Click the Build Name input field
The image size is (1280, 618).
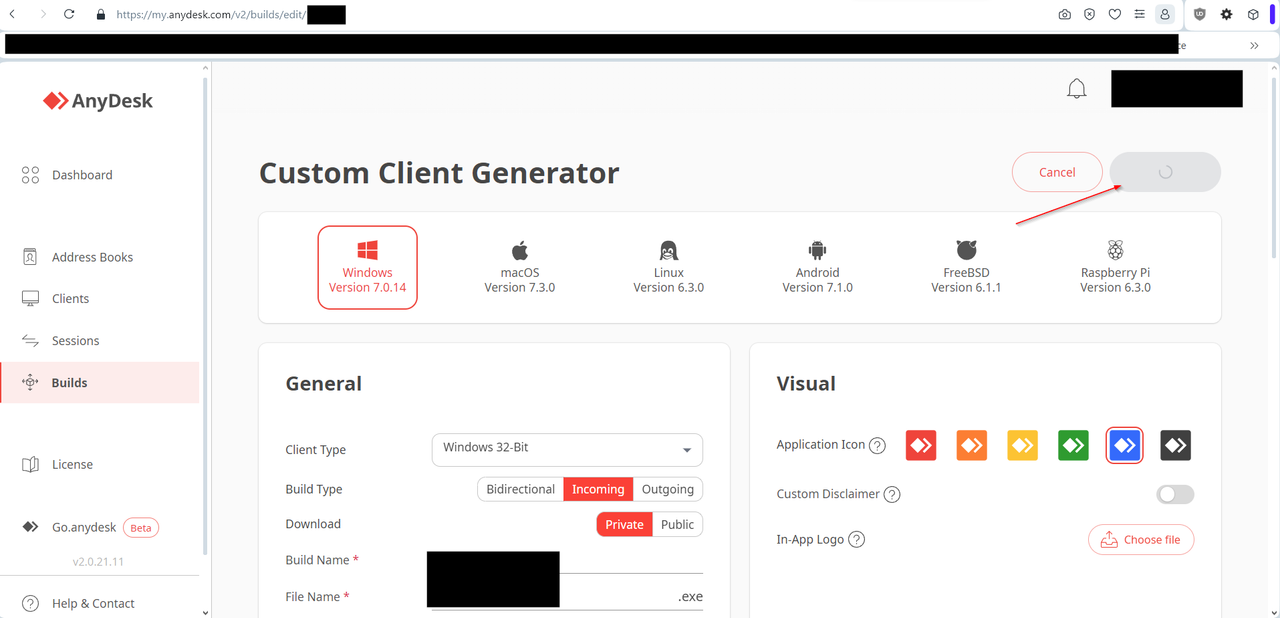click(x=567, y=560)
